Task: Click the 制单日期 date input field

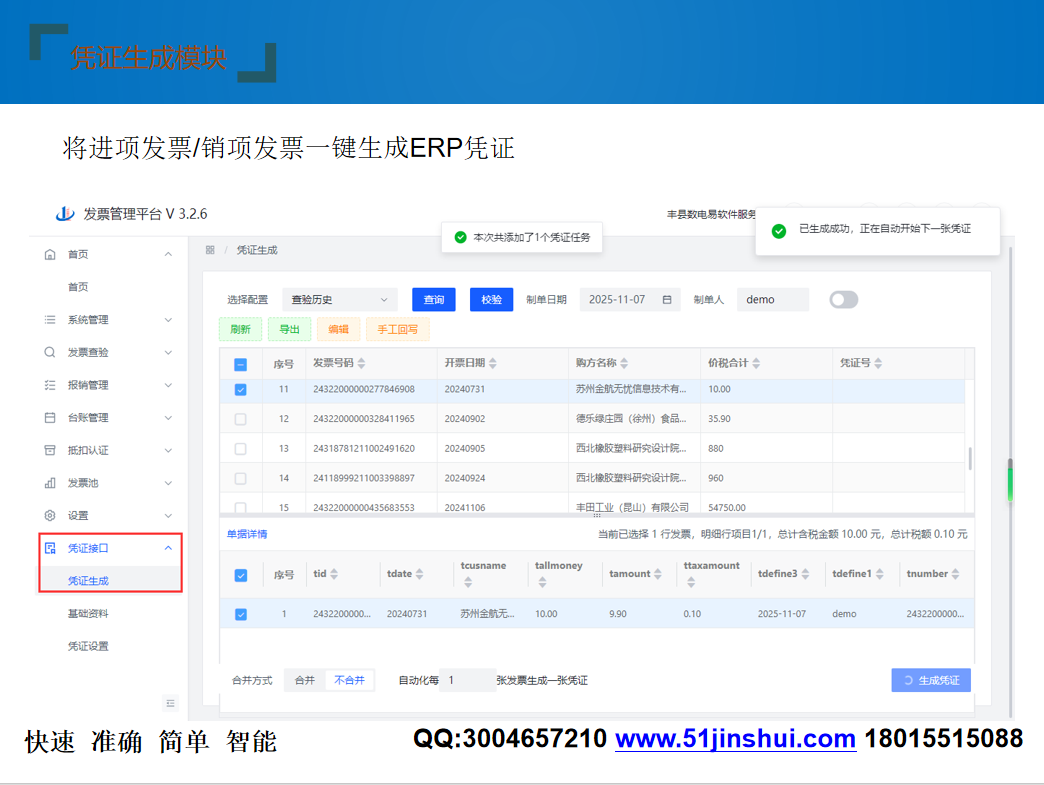Action: [x=620, y=300]
